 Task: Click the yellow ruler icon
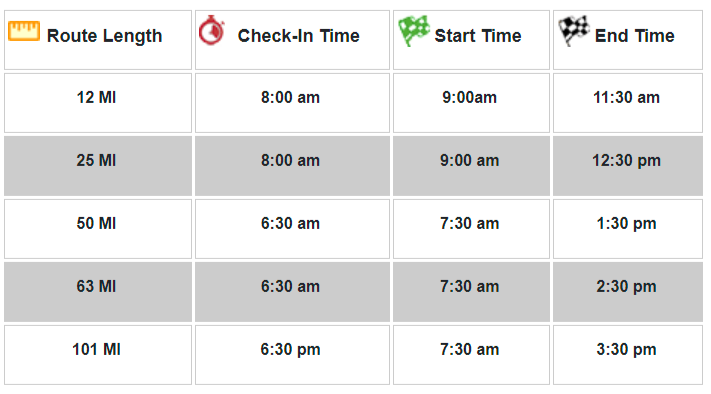[24, 31]
